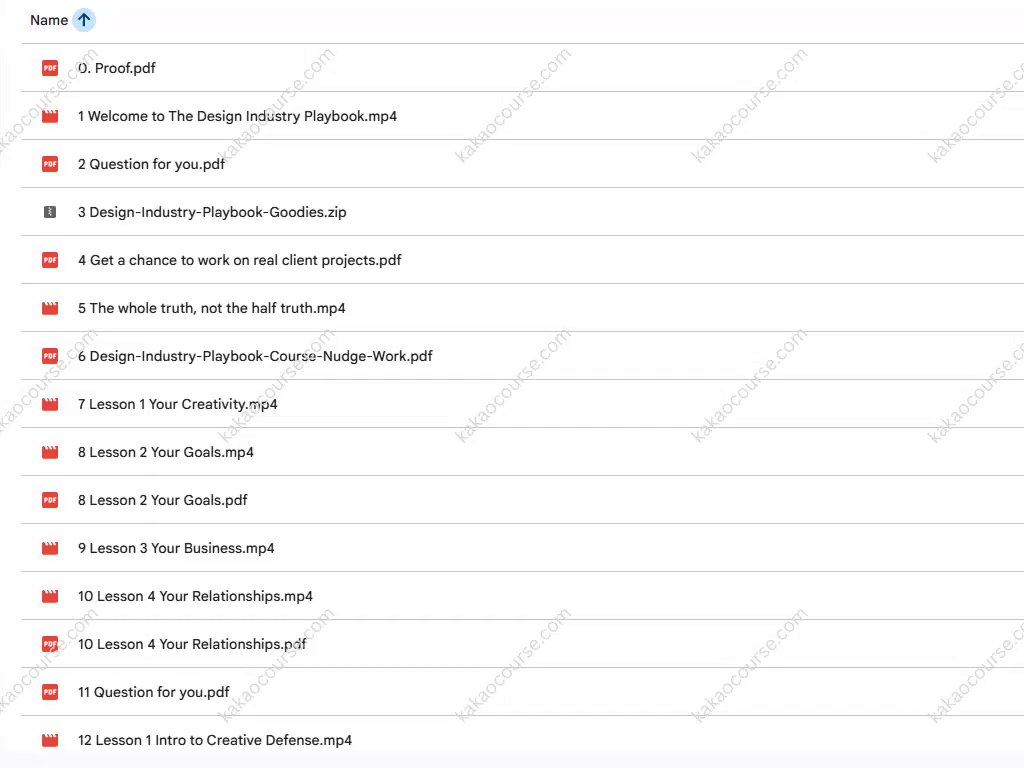The width and height of the screenshot is (1024, 768).
Task: Click the Name column header
Action: click(x=49, y=20)
